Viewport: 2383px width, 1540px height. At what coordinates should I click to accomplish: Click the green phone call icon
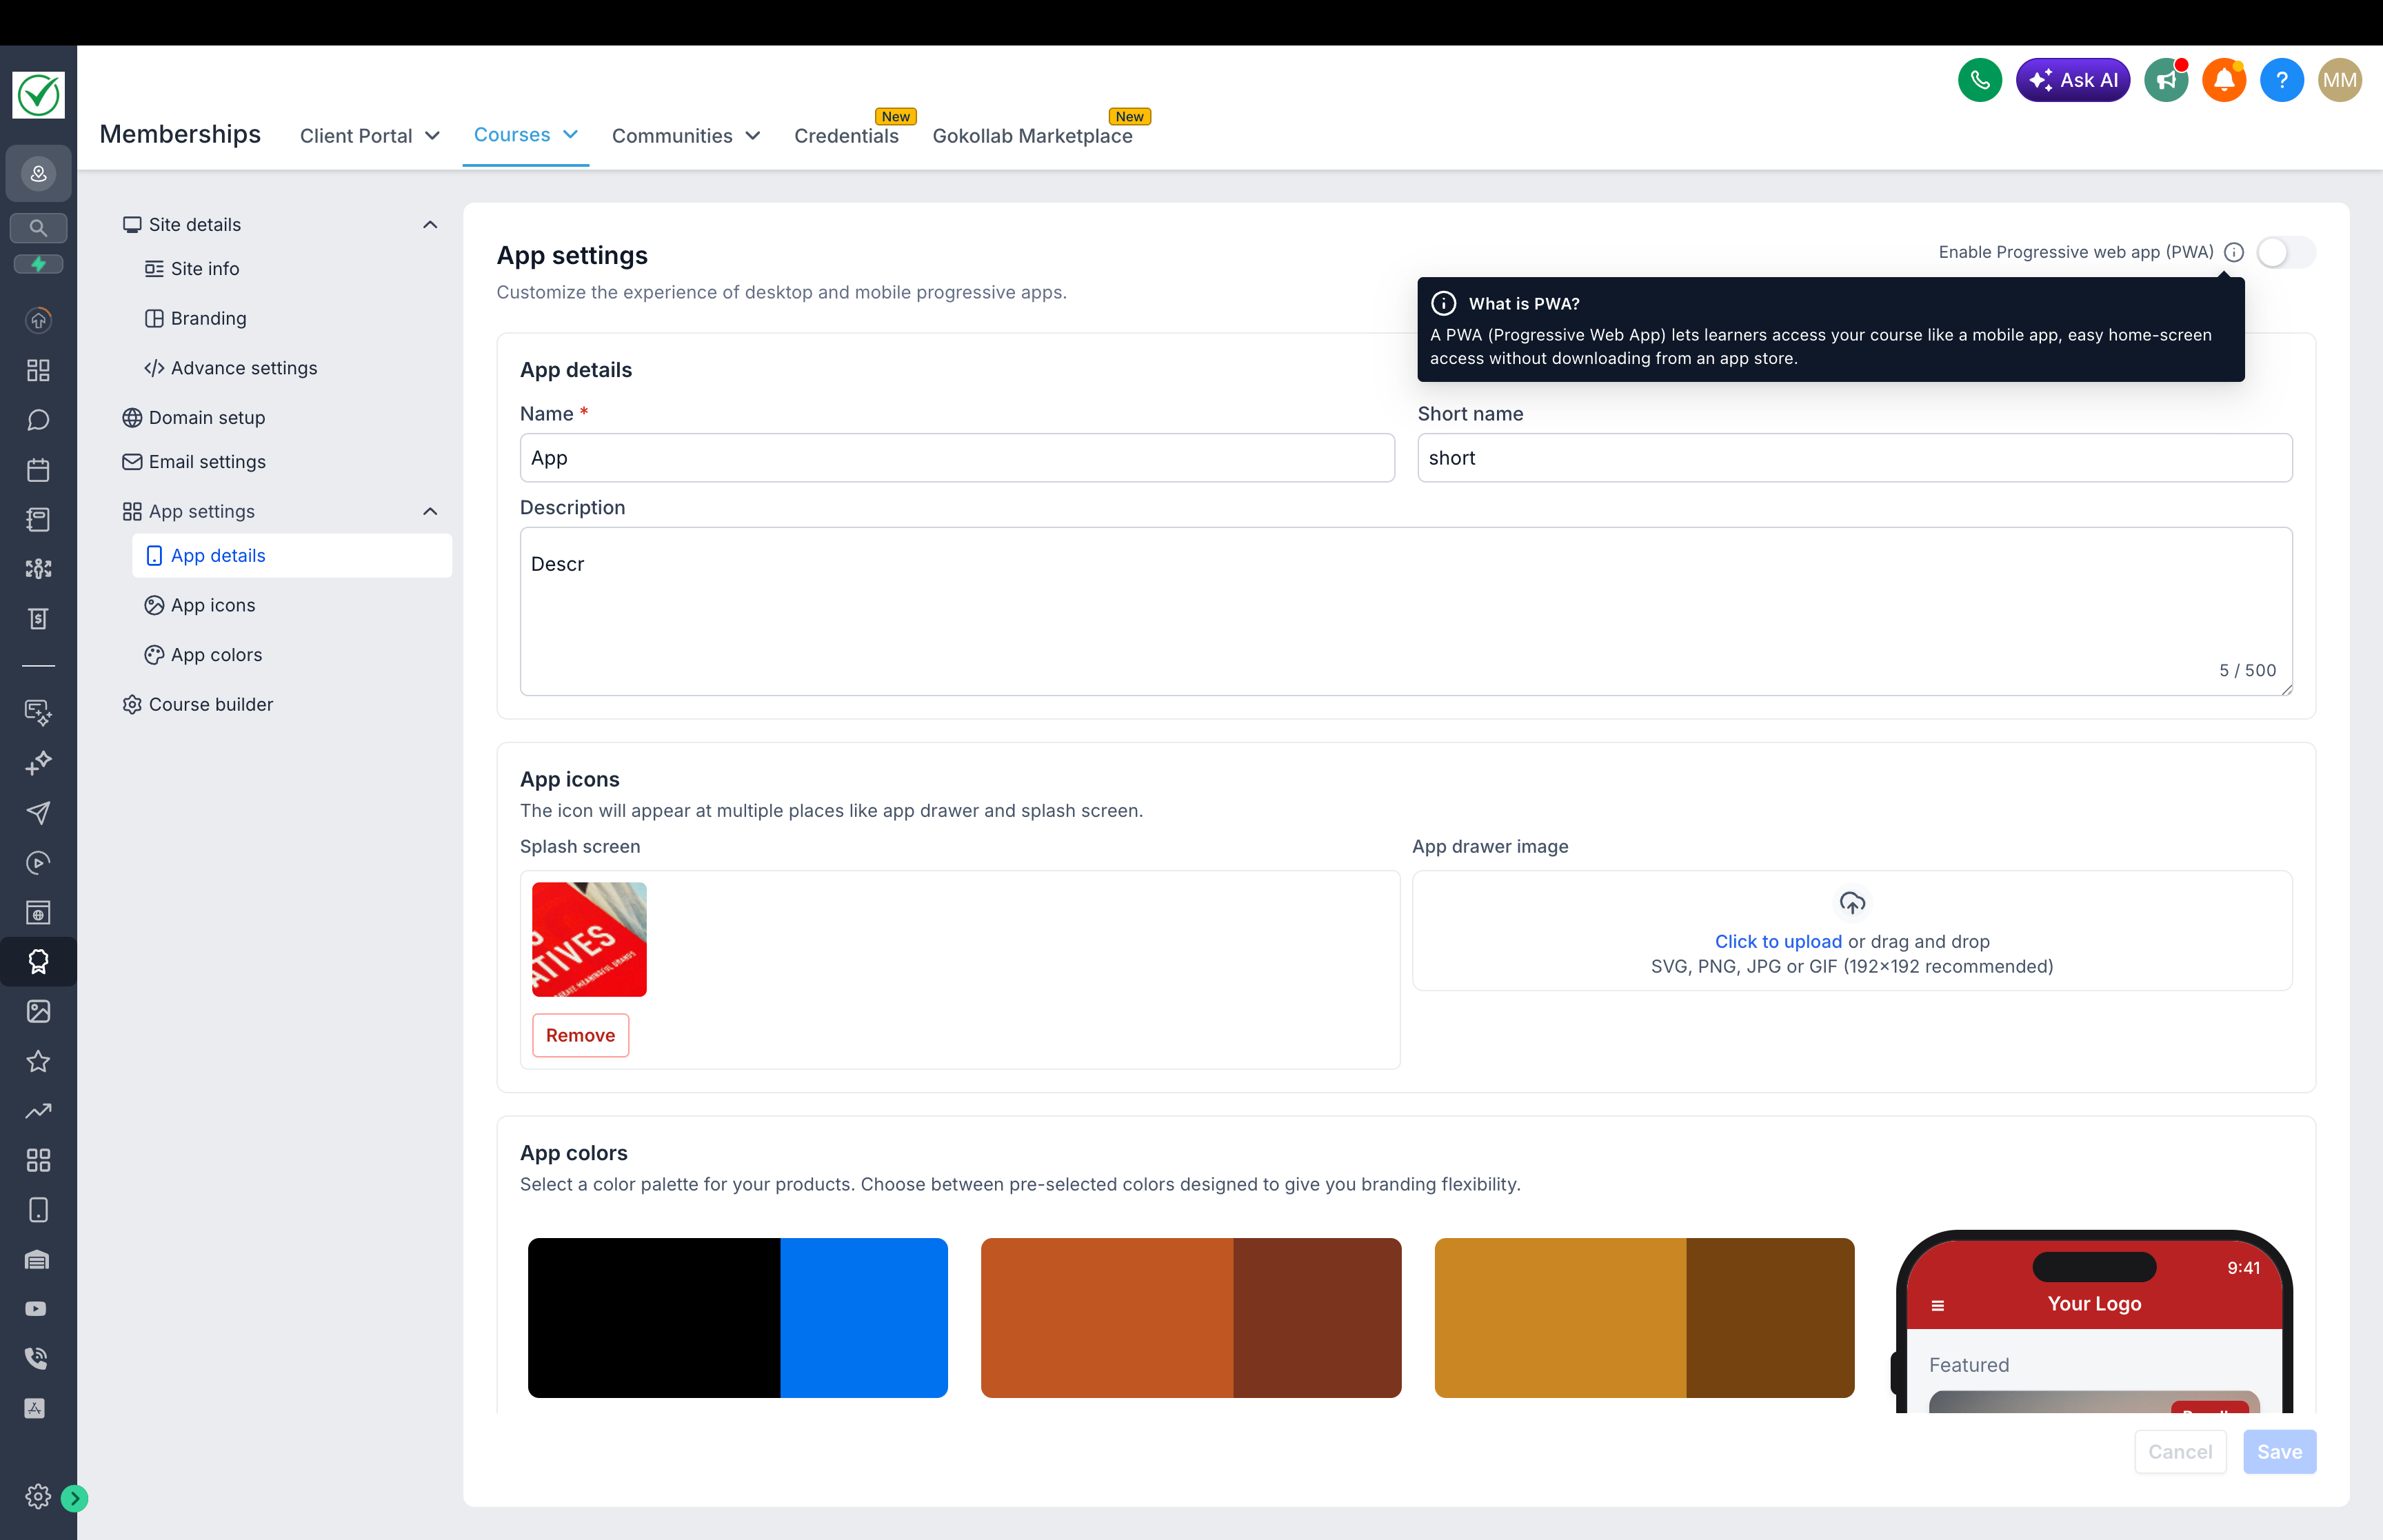[1979, 80]
